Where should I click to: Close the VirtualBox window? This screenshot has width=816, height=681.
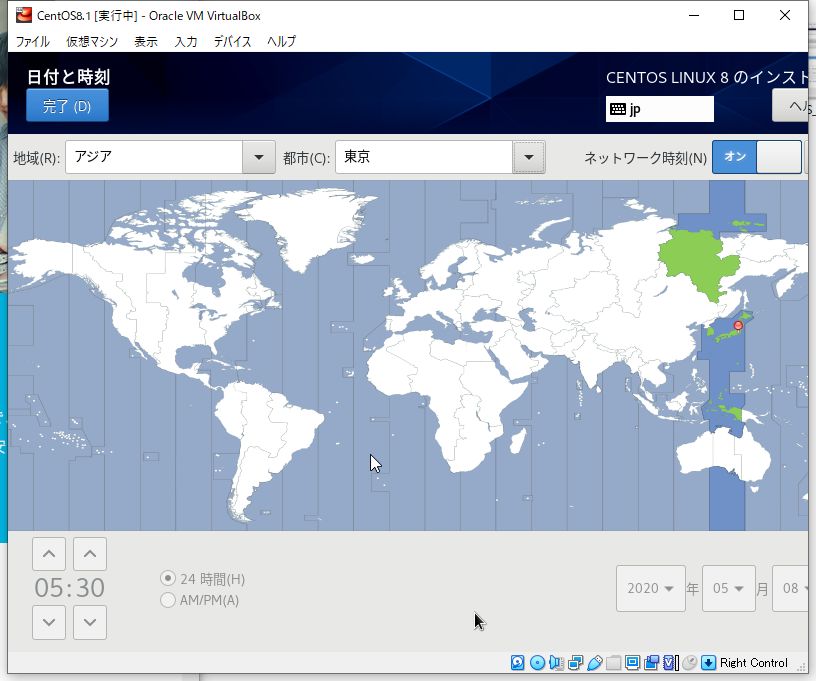[x=785, y=15]
